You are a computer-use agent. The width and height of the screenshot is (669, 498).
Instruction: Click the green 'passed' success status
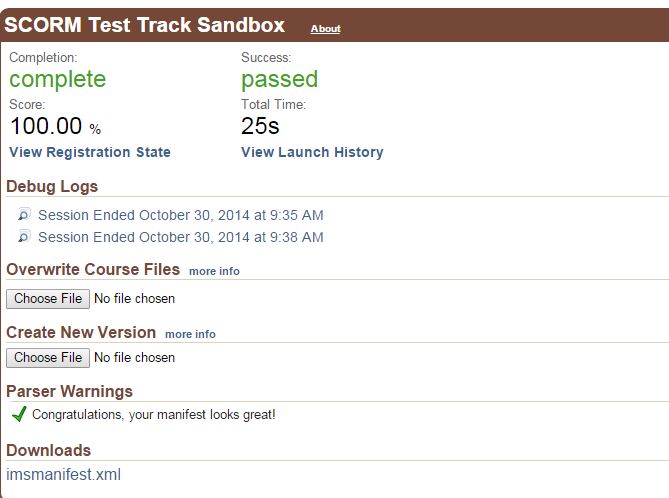pos(279,79)
